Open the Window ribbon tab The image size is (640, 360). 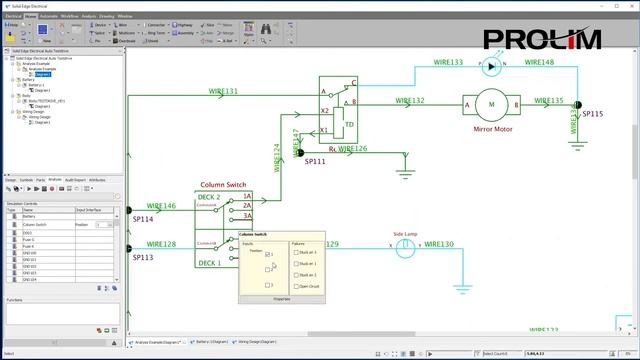click(125, 16)
